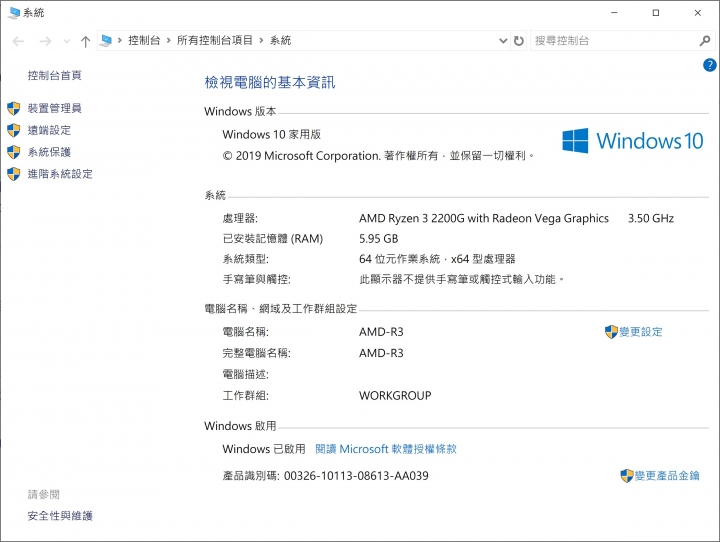Click 檢視電腦的基本資訊 heading
720x542 pixels.
[270, 82]
